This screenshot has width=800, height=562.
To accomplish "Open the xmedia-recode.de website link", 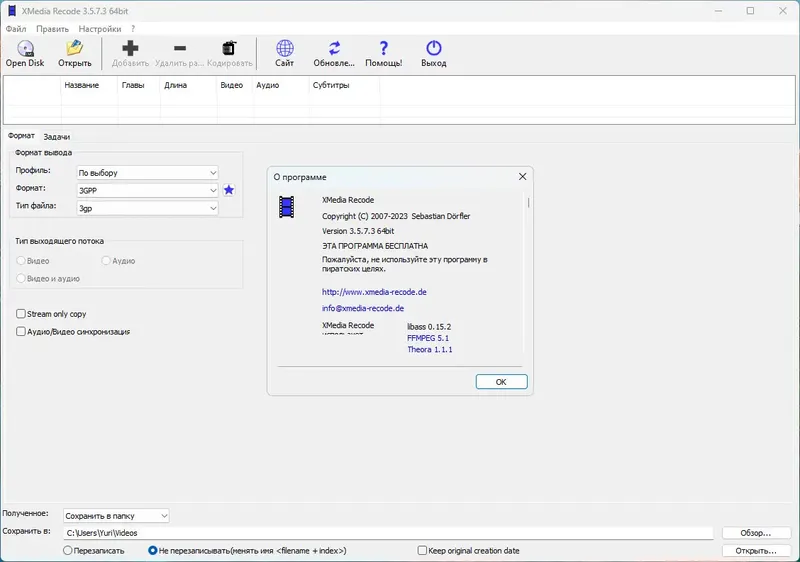I will 374,292.
